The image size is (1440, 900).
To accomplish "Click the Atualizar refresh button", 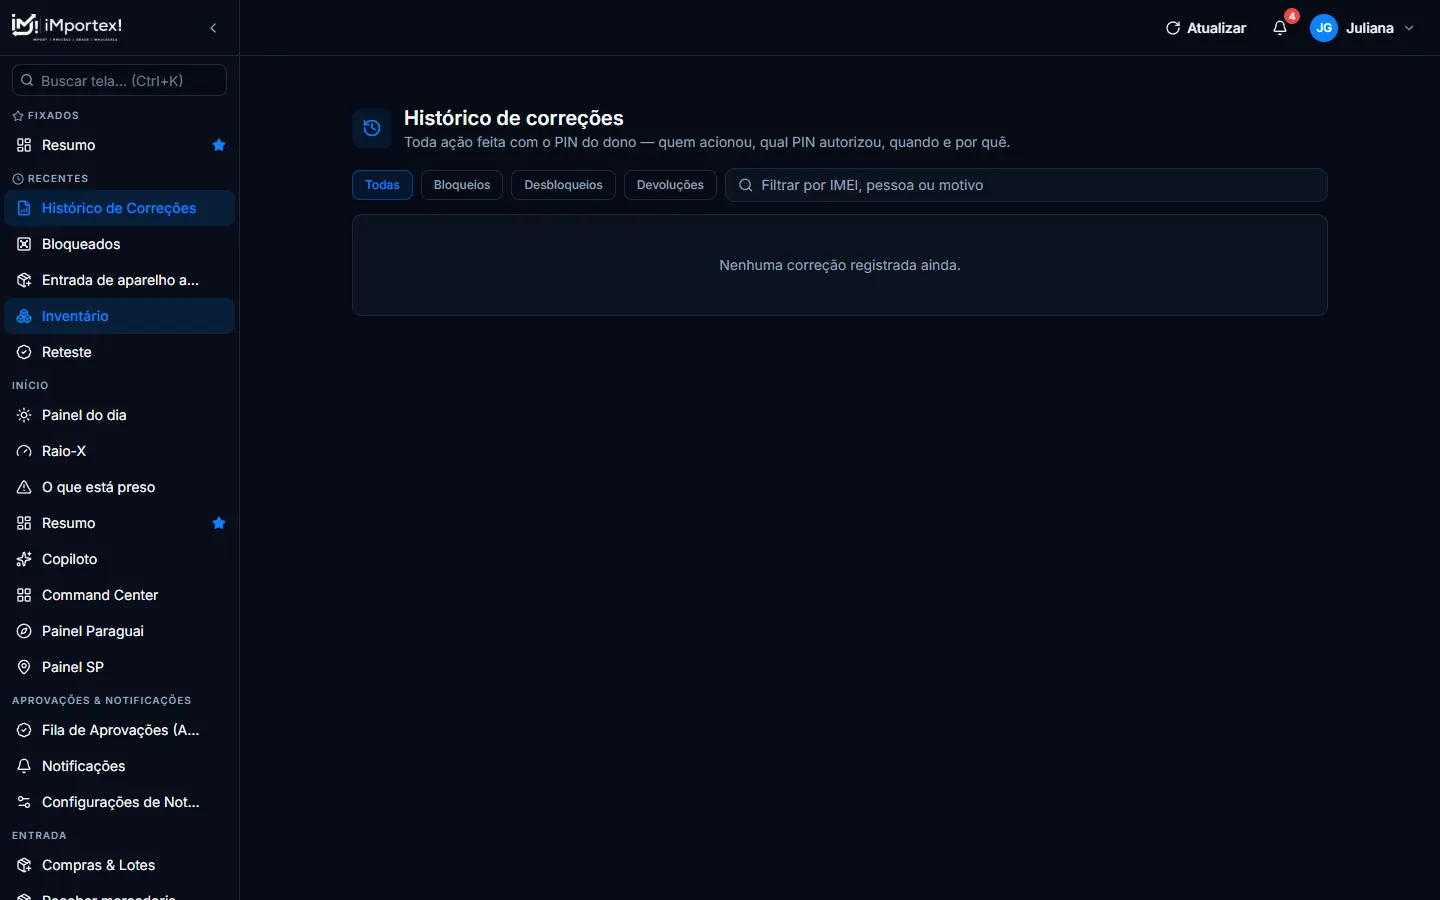I will 1206,28.
